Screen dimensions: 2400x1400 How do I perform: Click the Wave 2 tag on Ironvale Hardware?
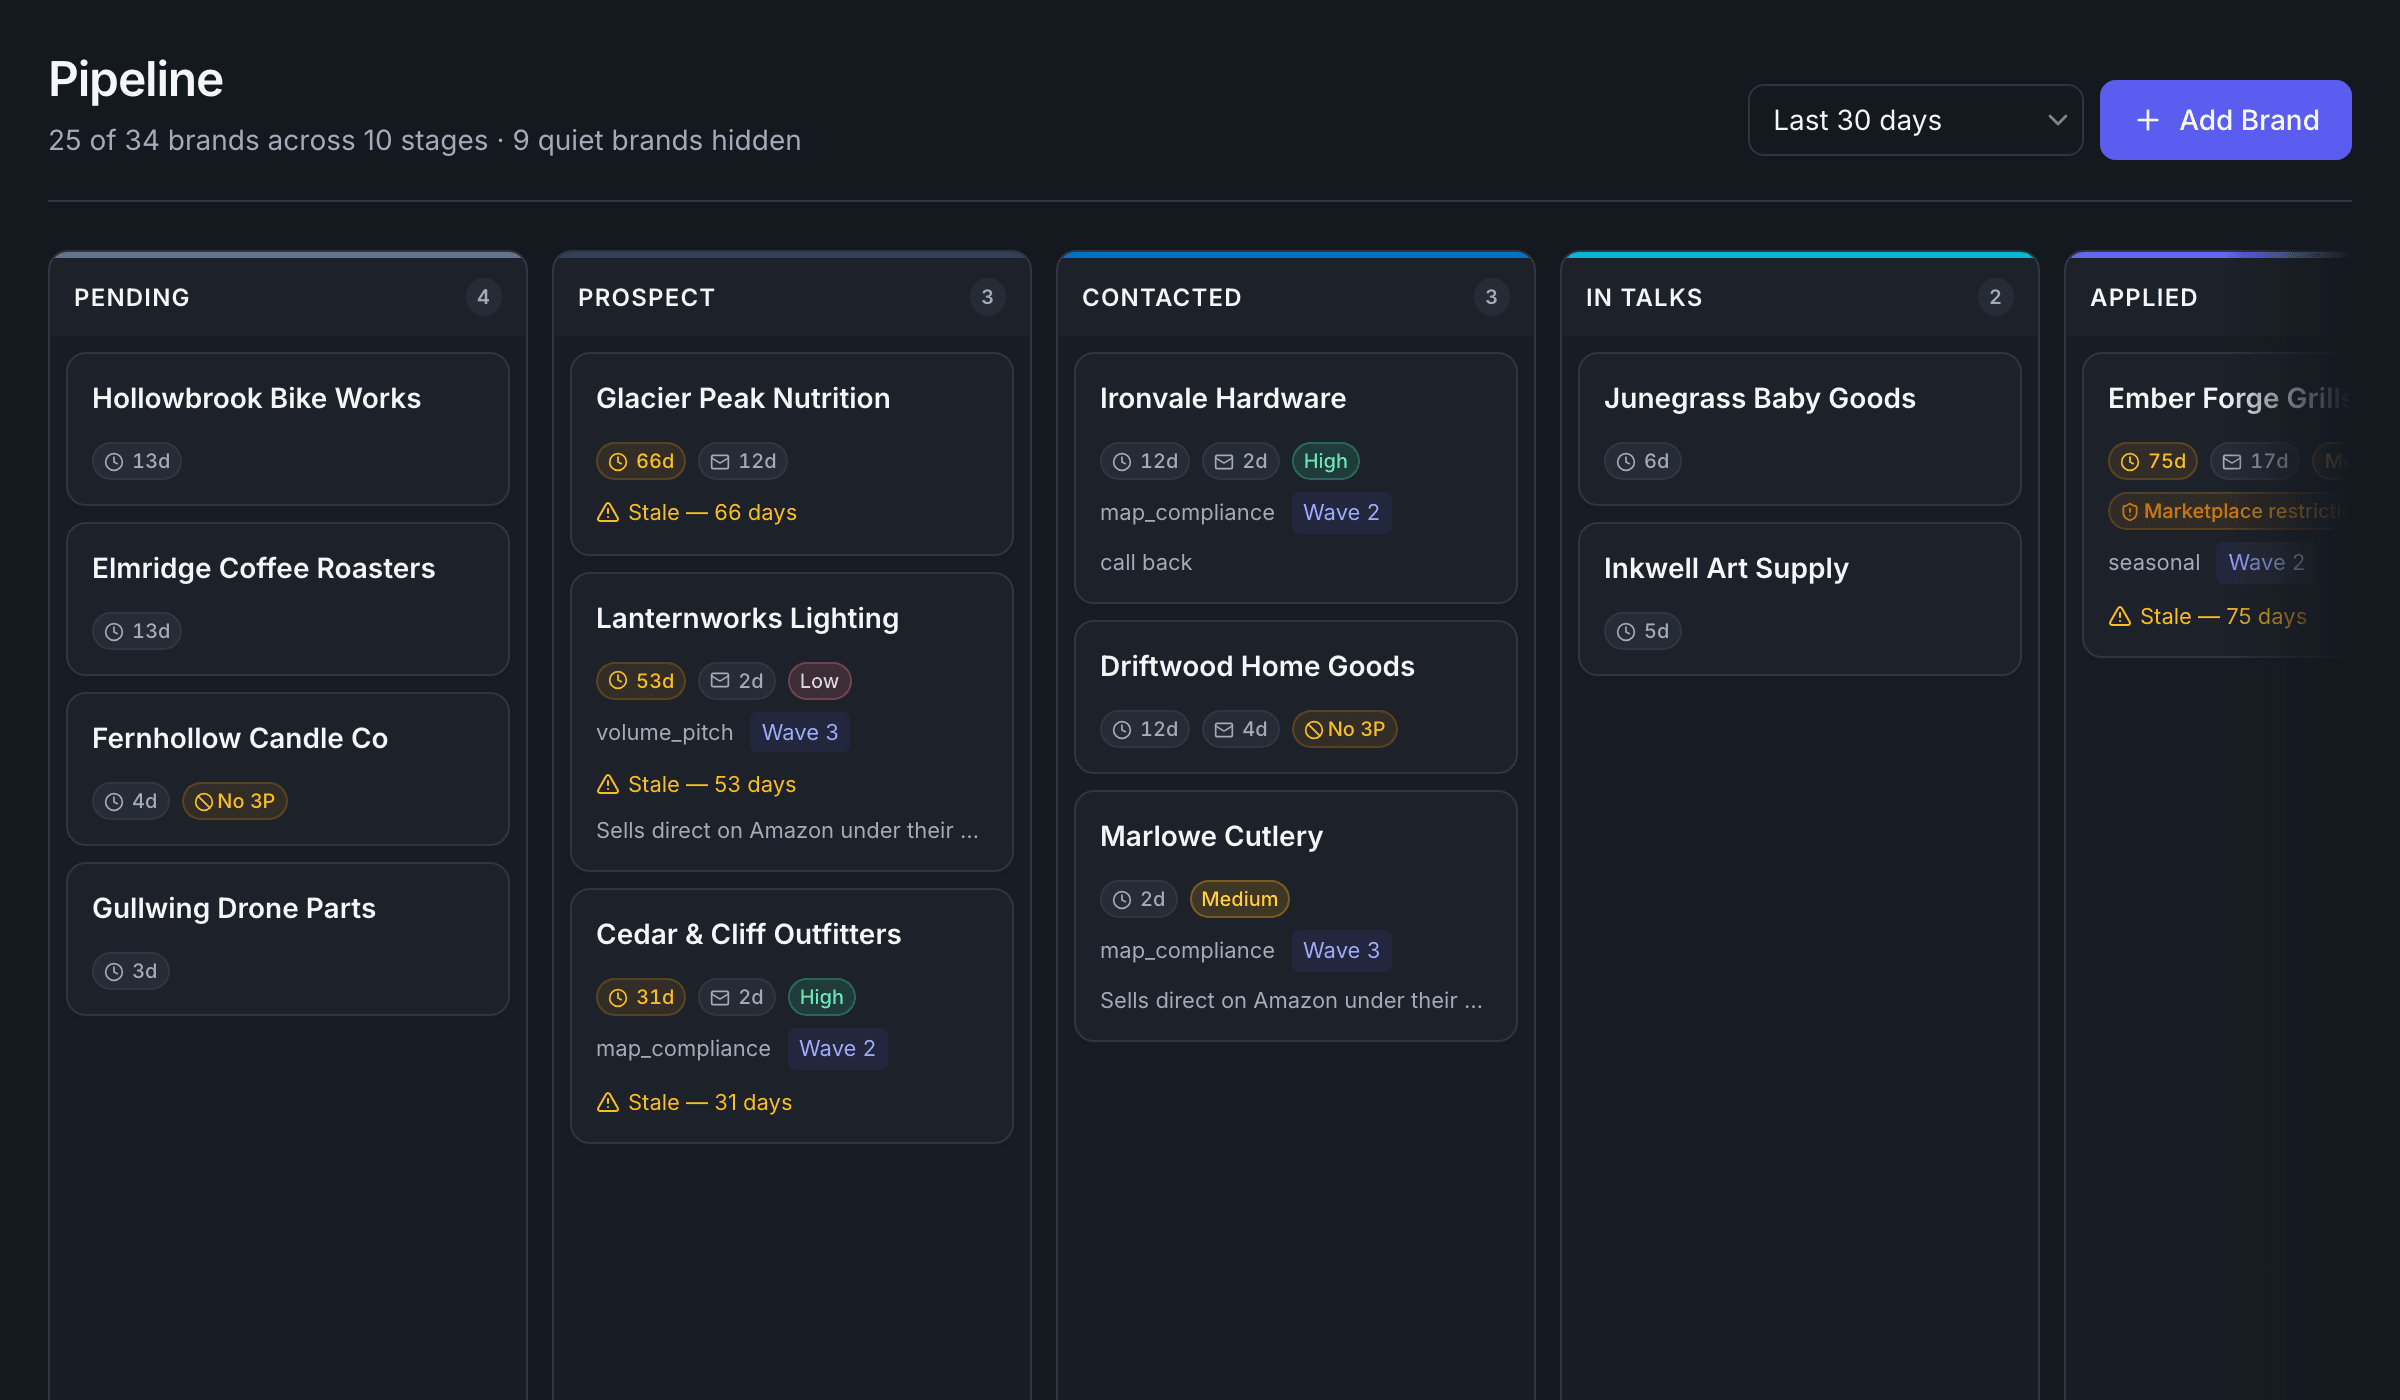1341,512
